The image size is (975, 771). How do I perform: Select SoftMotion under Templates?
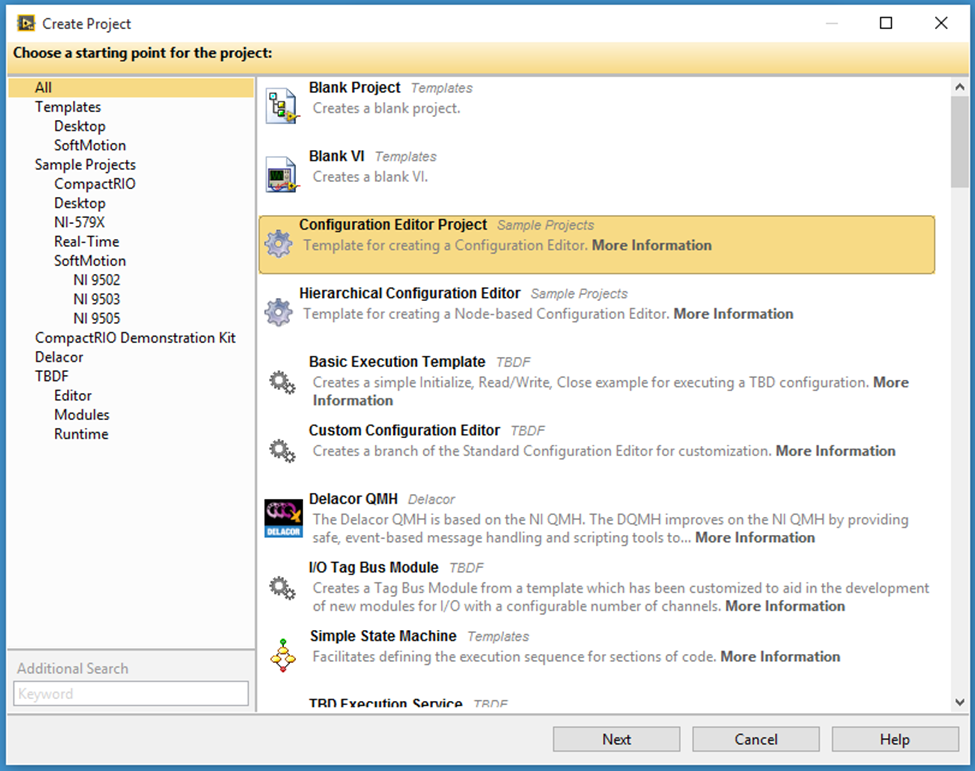click(90, 145)
